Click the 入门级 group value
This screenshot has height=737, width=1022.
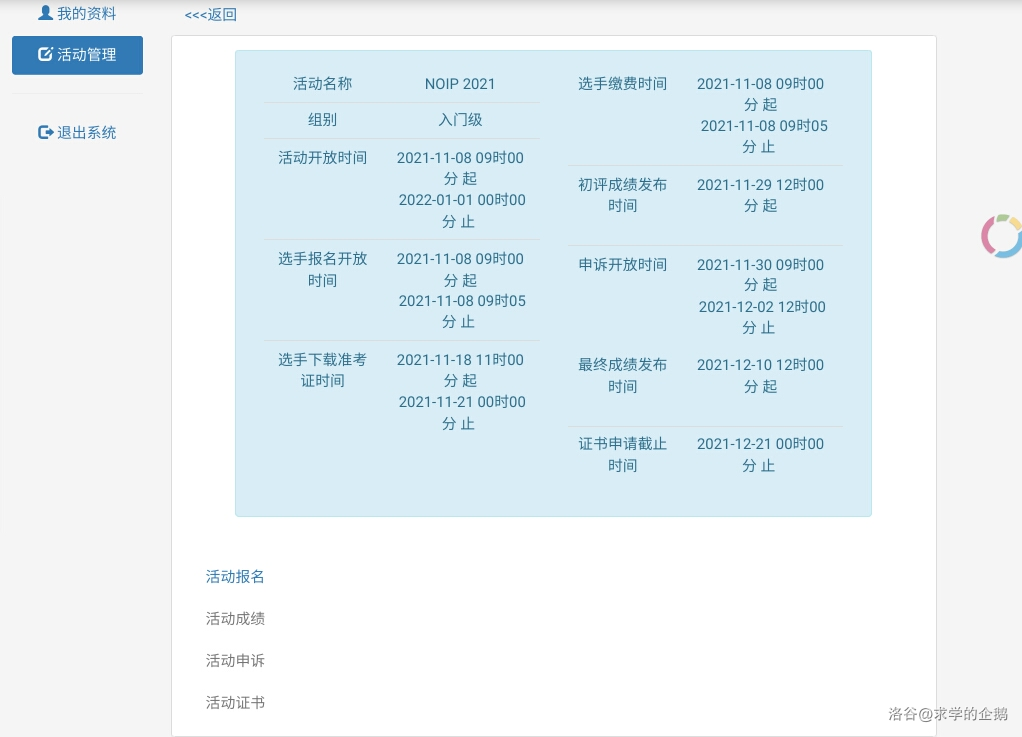[x=460, y=119]
